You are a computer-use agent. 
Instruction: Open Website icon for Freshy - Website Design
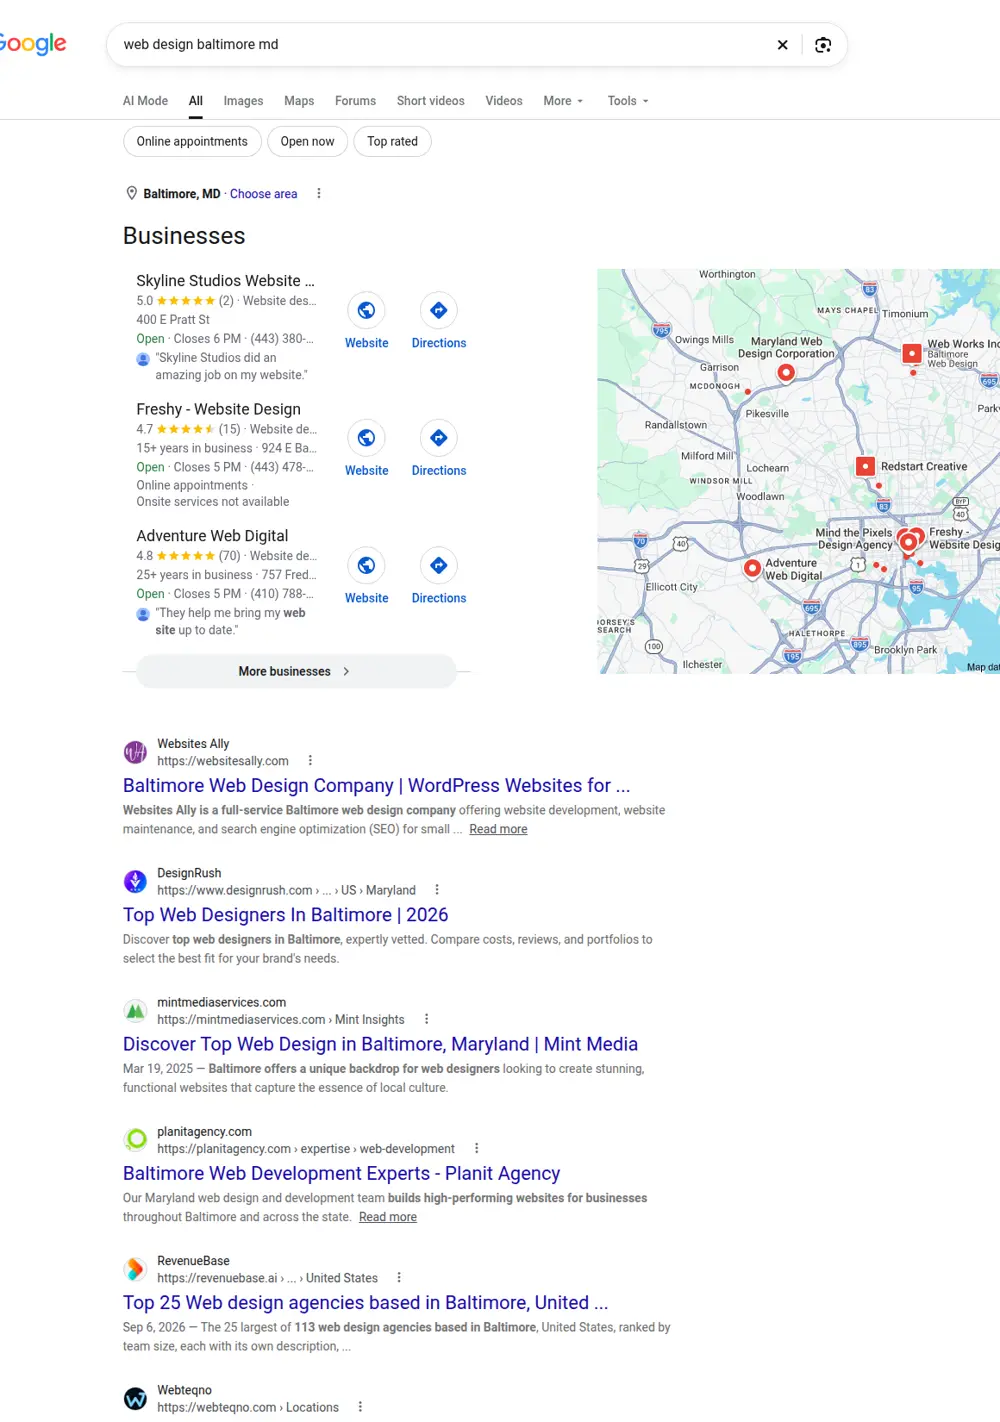click(x=367, y=438)
